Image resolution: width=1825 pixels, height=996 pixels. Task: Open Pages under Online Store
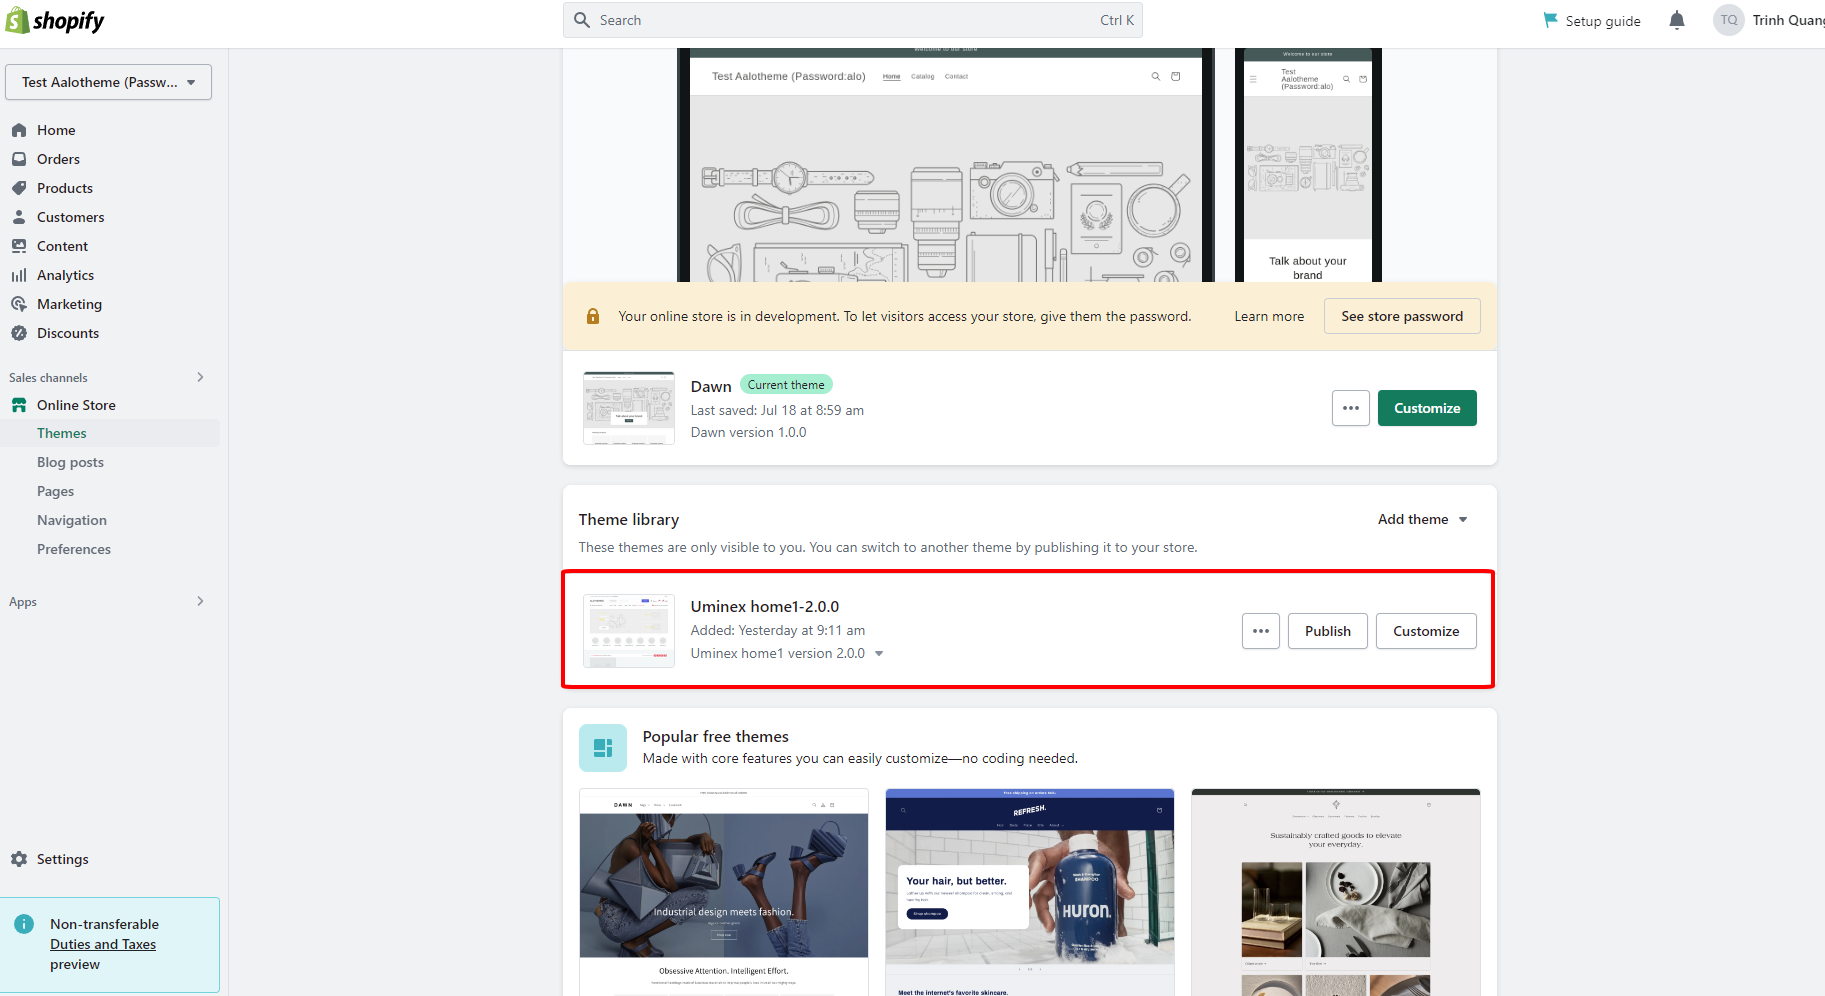pos(55,491)
